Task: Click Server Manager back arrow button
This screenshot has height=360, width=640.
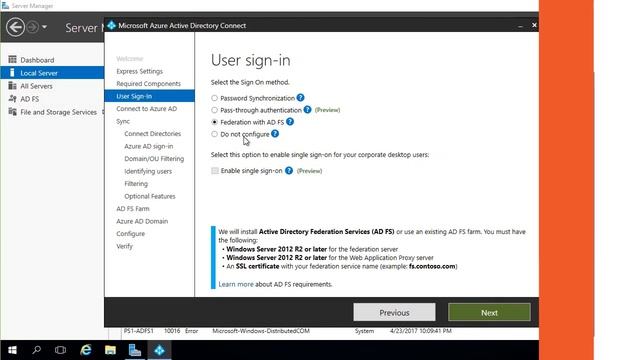Action: [16, 27]
